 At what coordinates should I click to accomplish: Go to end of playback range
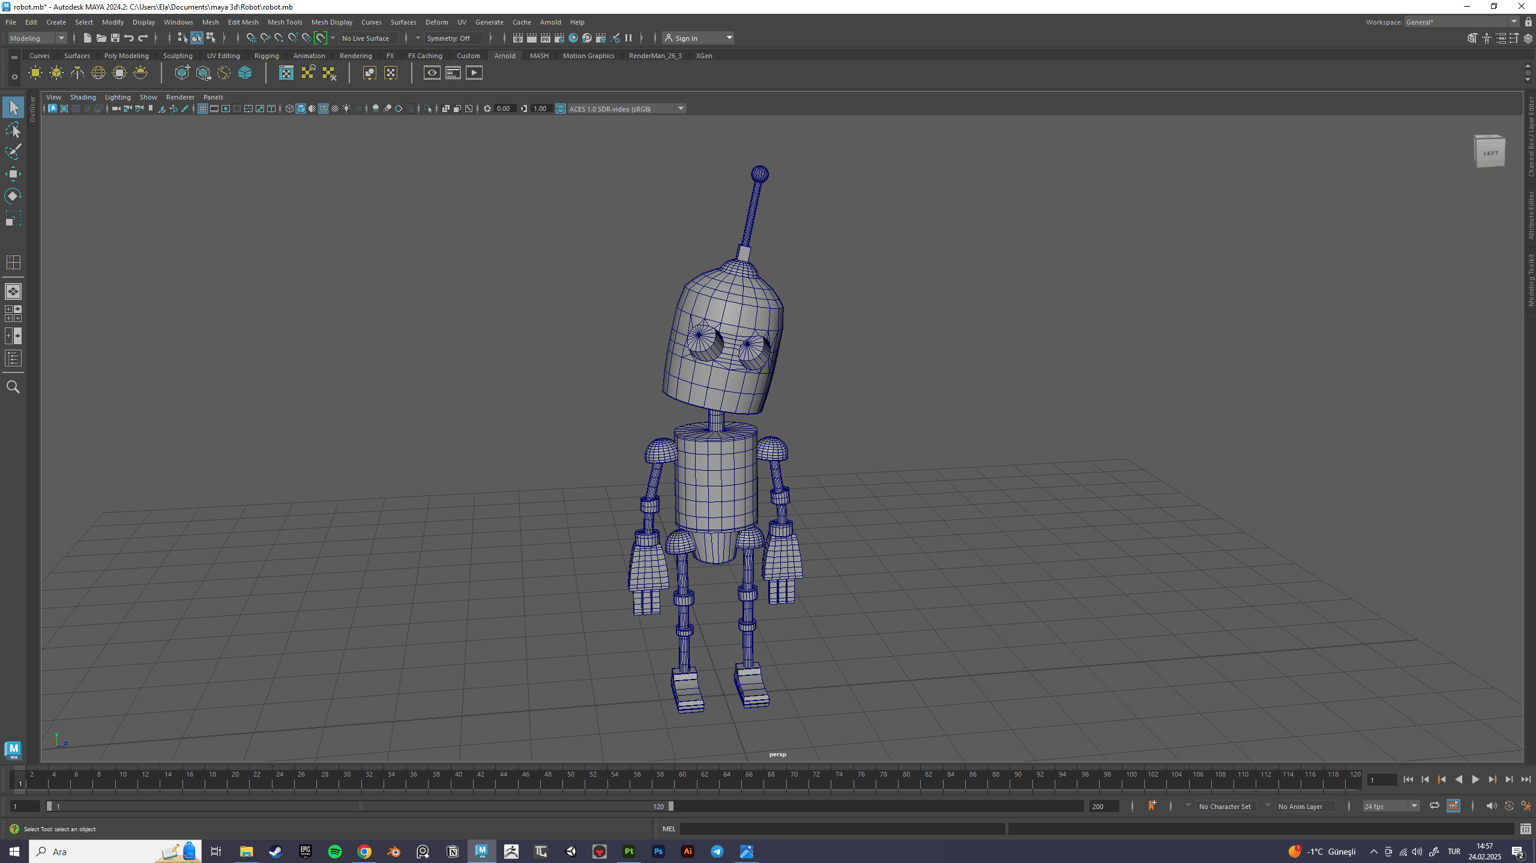click(x=1526, y=780)
